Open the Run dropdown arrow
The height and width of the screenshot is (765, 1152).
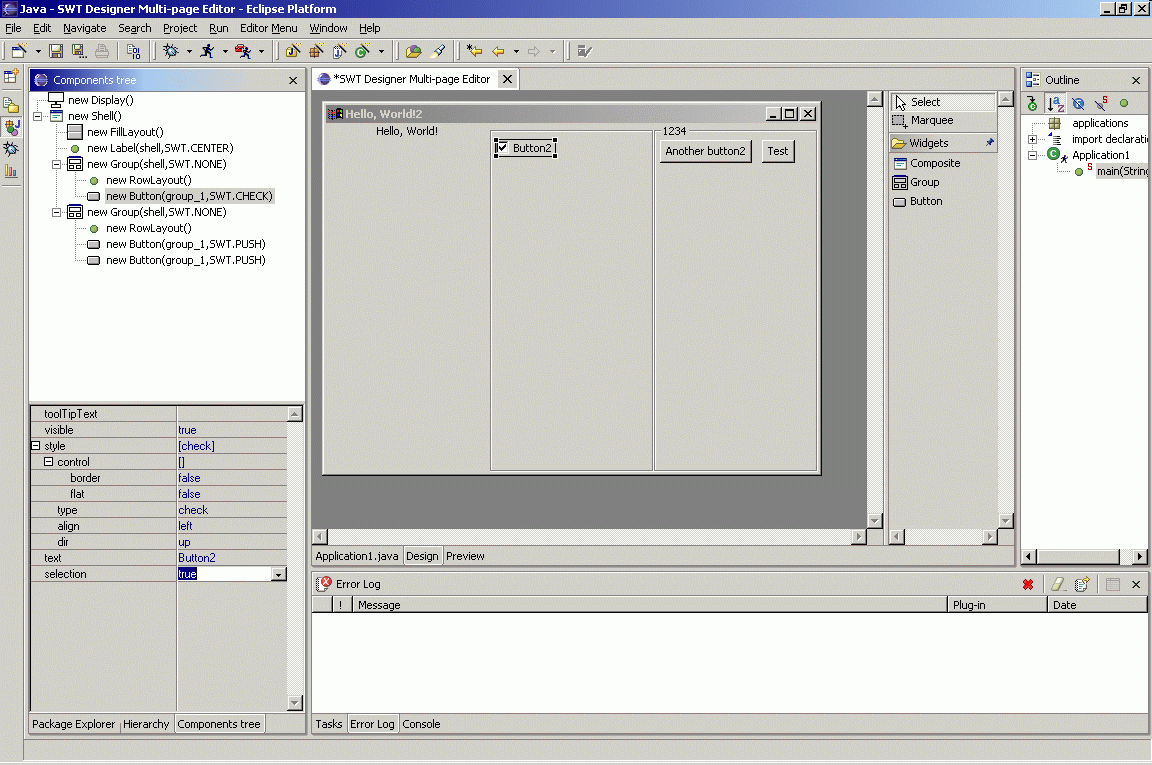pos(225,51)
